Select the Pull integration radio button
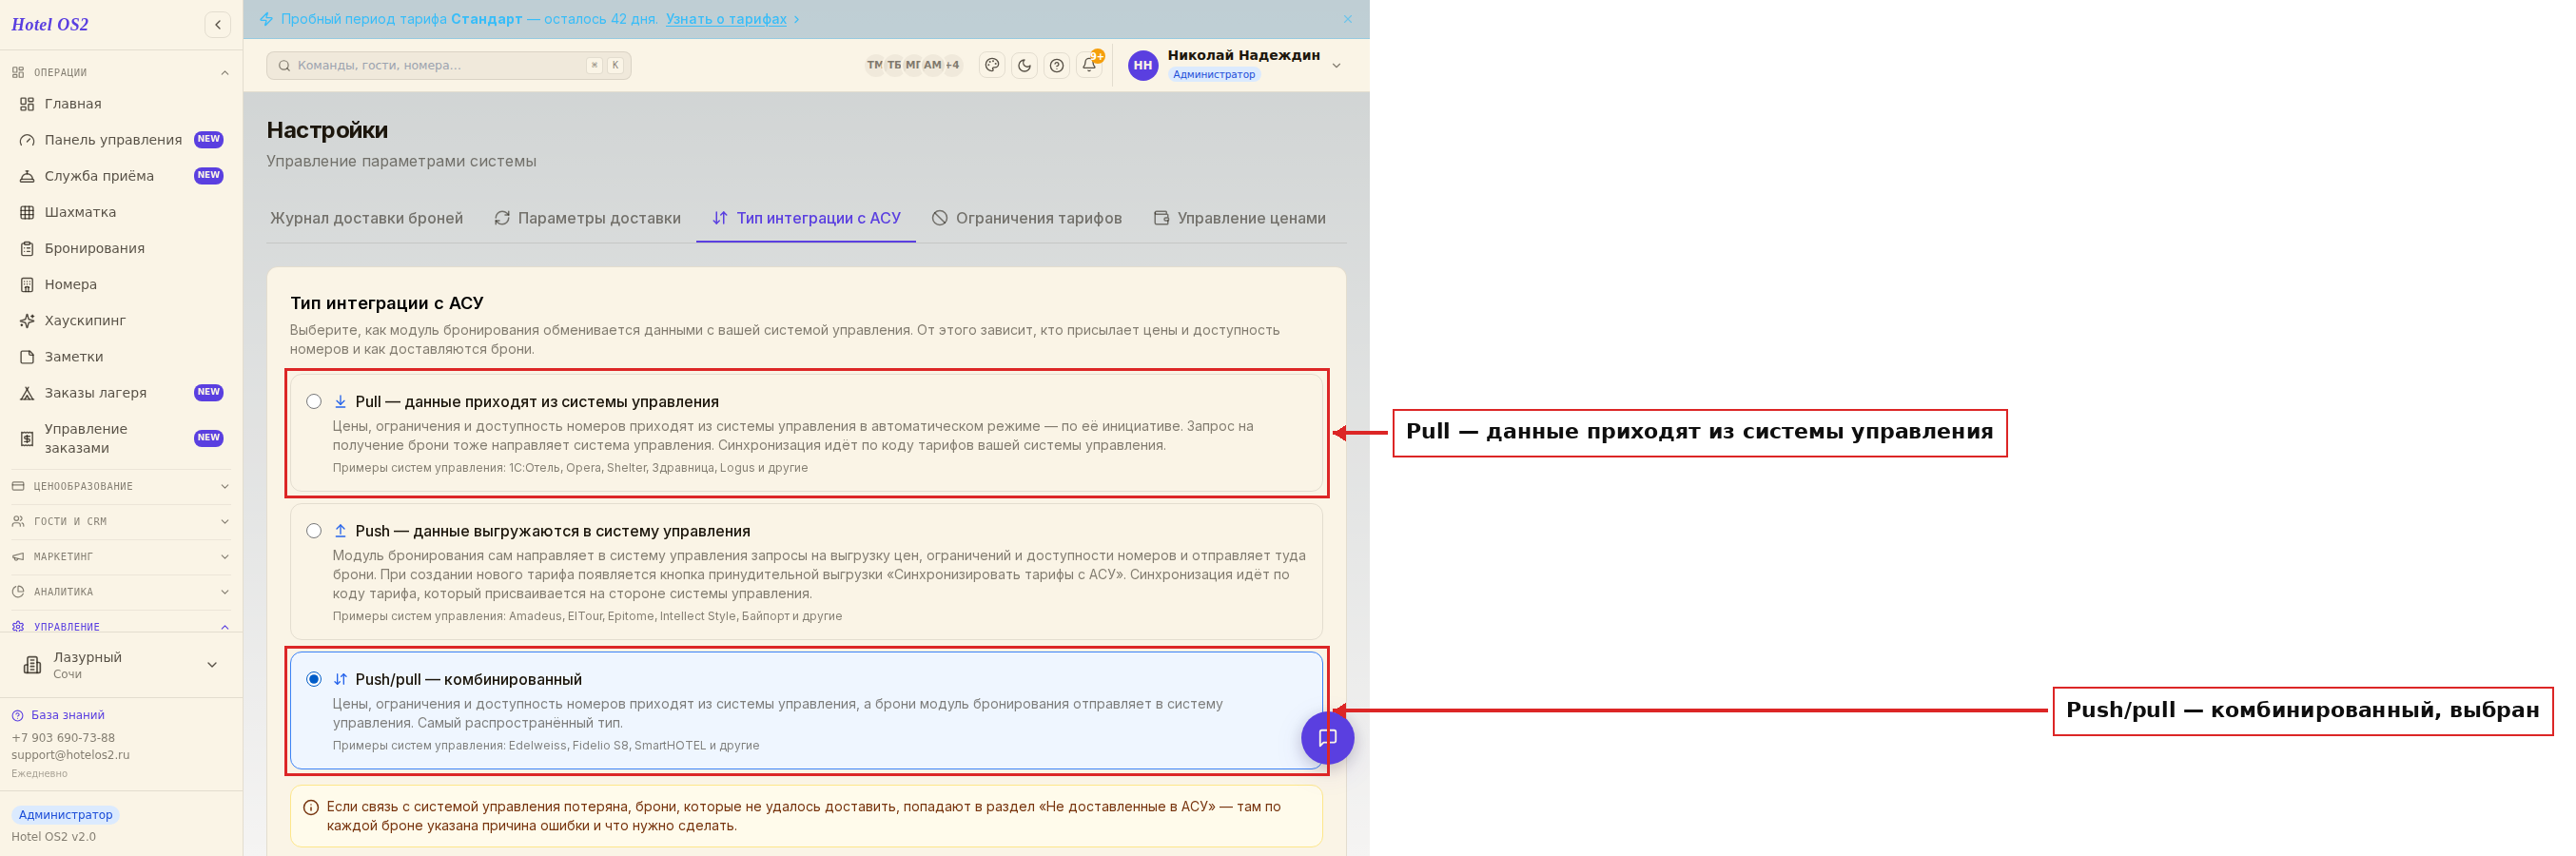The height and width of the screenshot is (856, 2576). (314, 402)
